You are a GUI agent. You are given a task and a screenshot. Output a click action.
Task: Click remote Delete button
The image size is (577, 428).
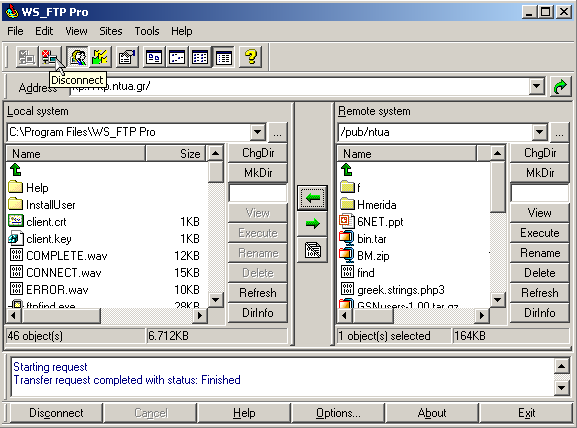(x=539, y=273)
